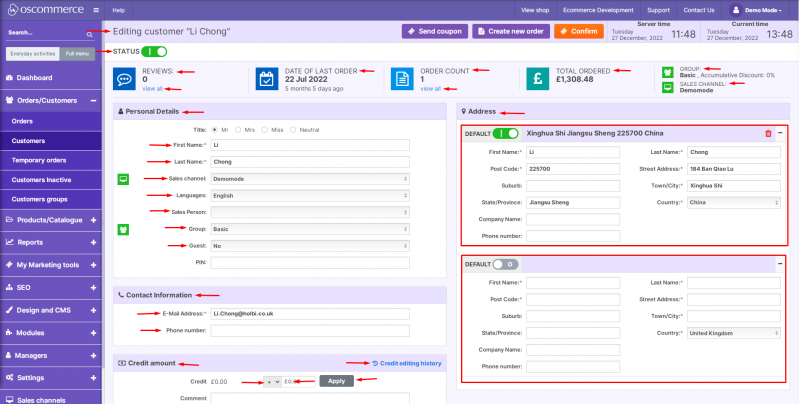Open the Country dropdown showing China
799x404 pixels.
734,202
